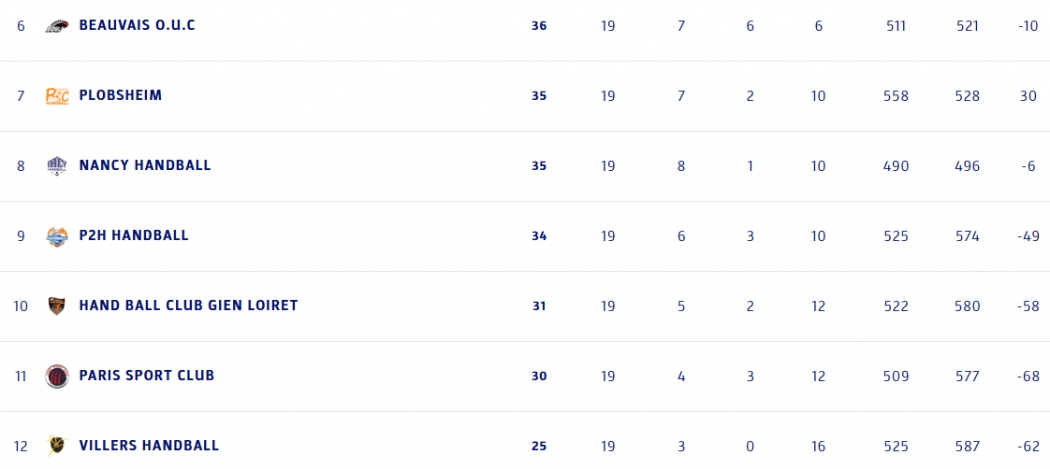This screenshot has width=1050, height=469.
Task: Open the PLOBSHEIM team page
Action: pos(120,95)
